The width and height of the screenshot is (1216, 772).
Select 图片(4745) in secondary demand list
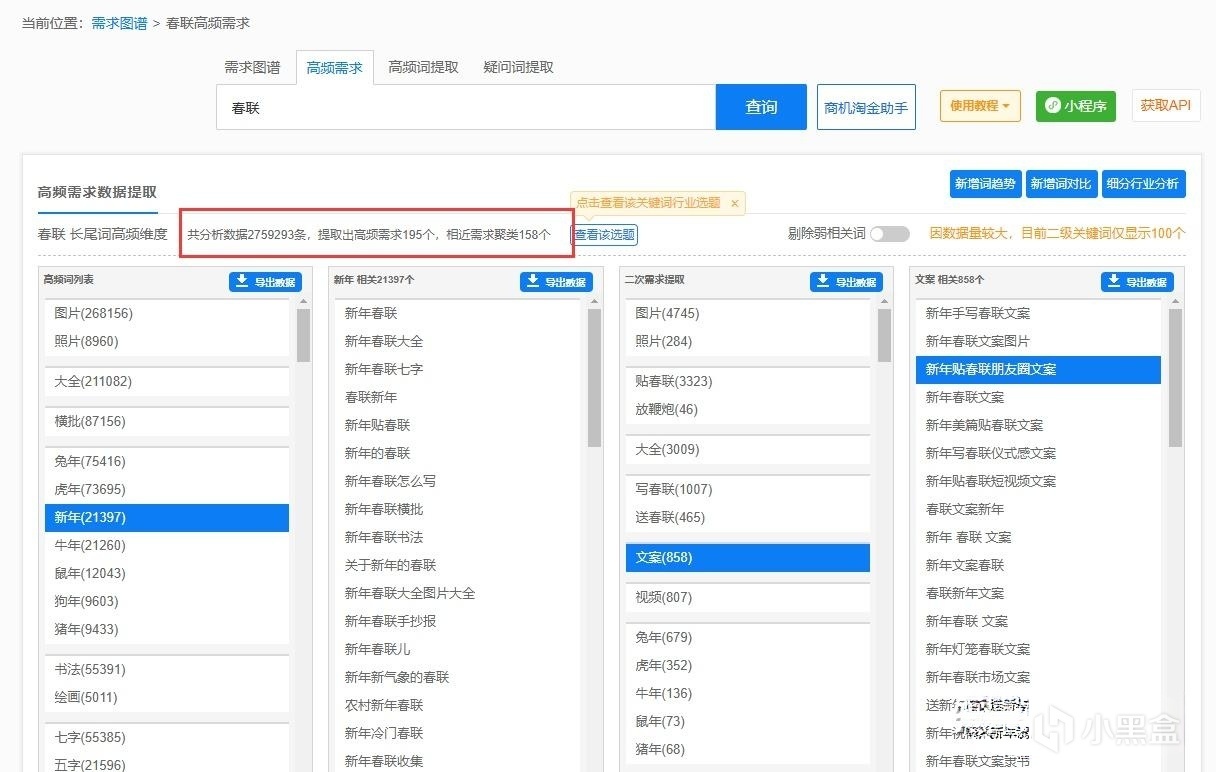coord(748,313)
